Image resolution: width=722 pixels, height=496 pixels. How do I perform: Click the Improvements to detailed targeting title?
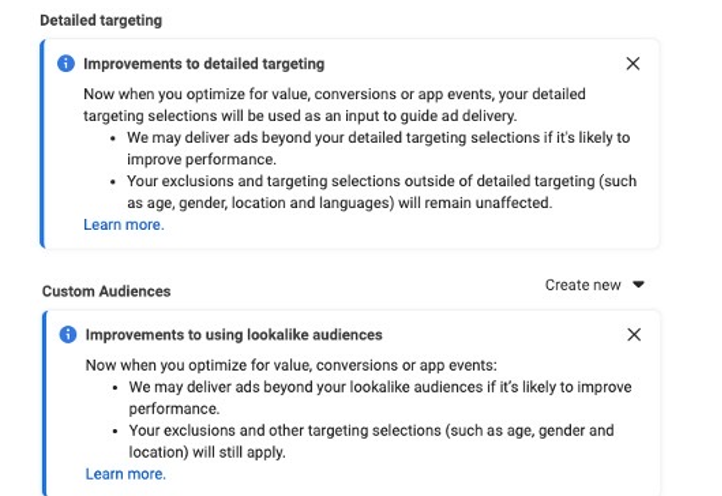[204, 64]
